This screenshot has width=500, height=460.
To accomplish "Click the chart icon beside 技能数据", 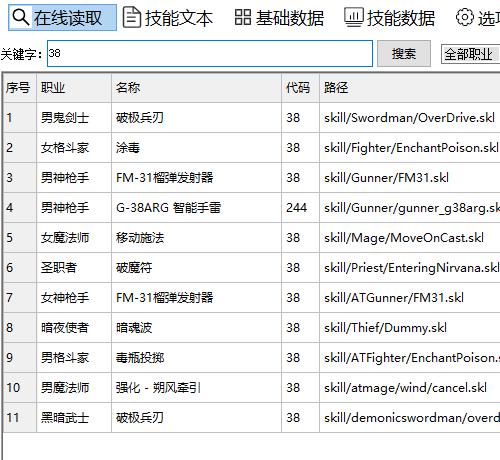I will click(x=354, y=17).
